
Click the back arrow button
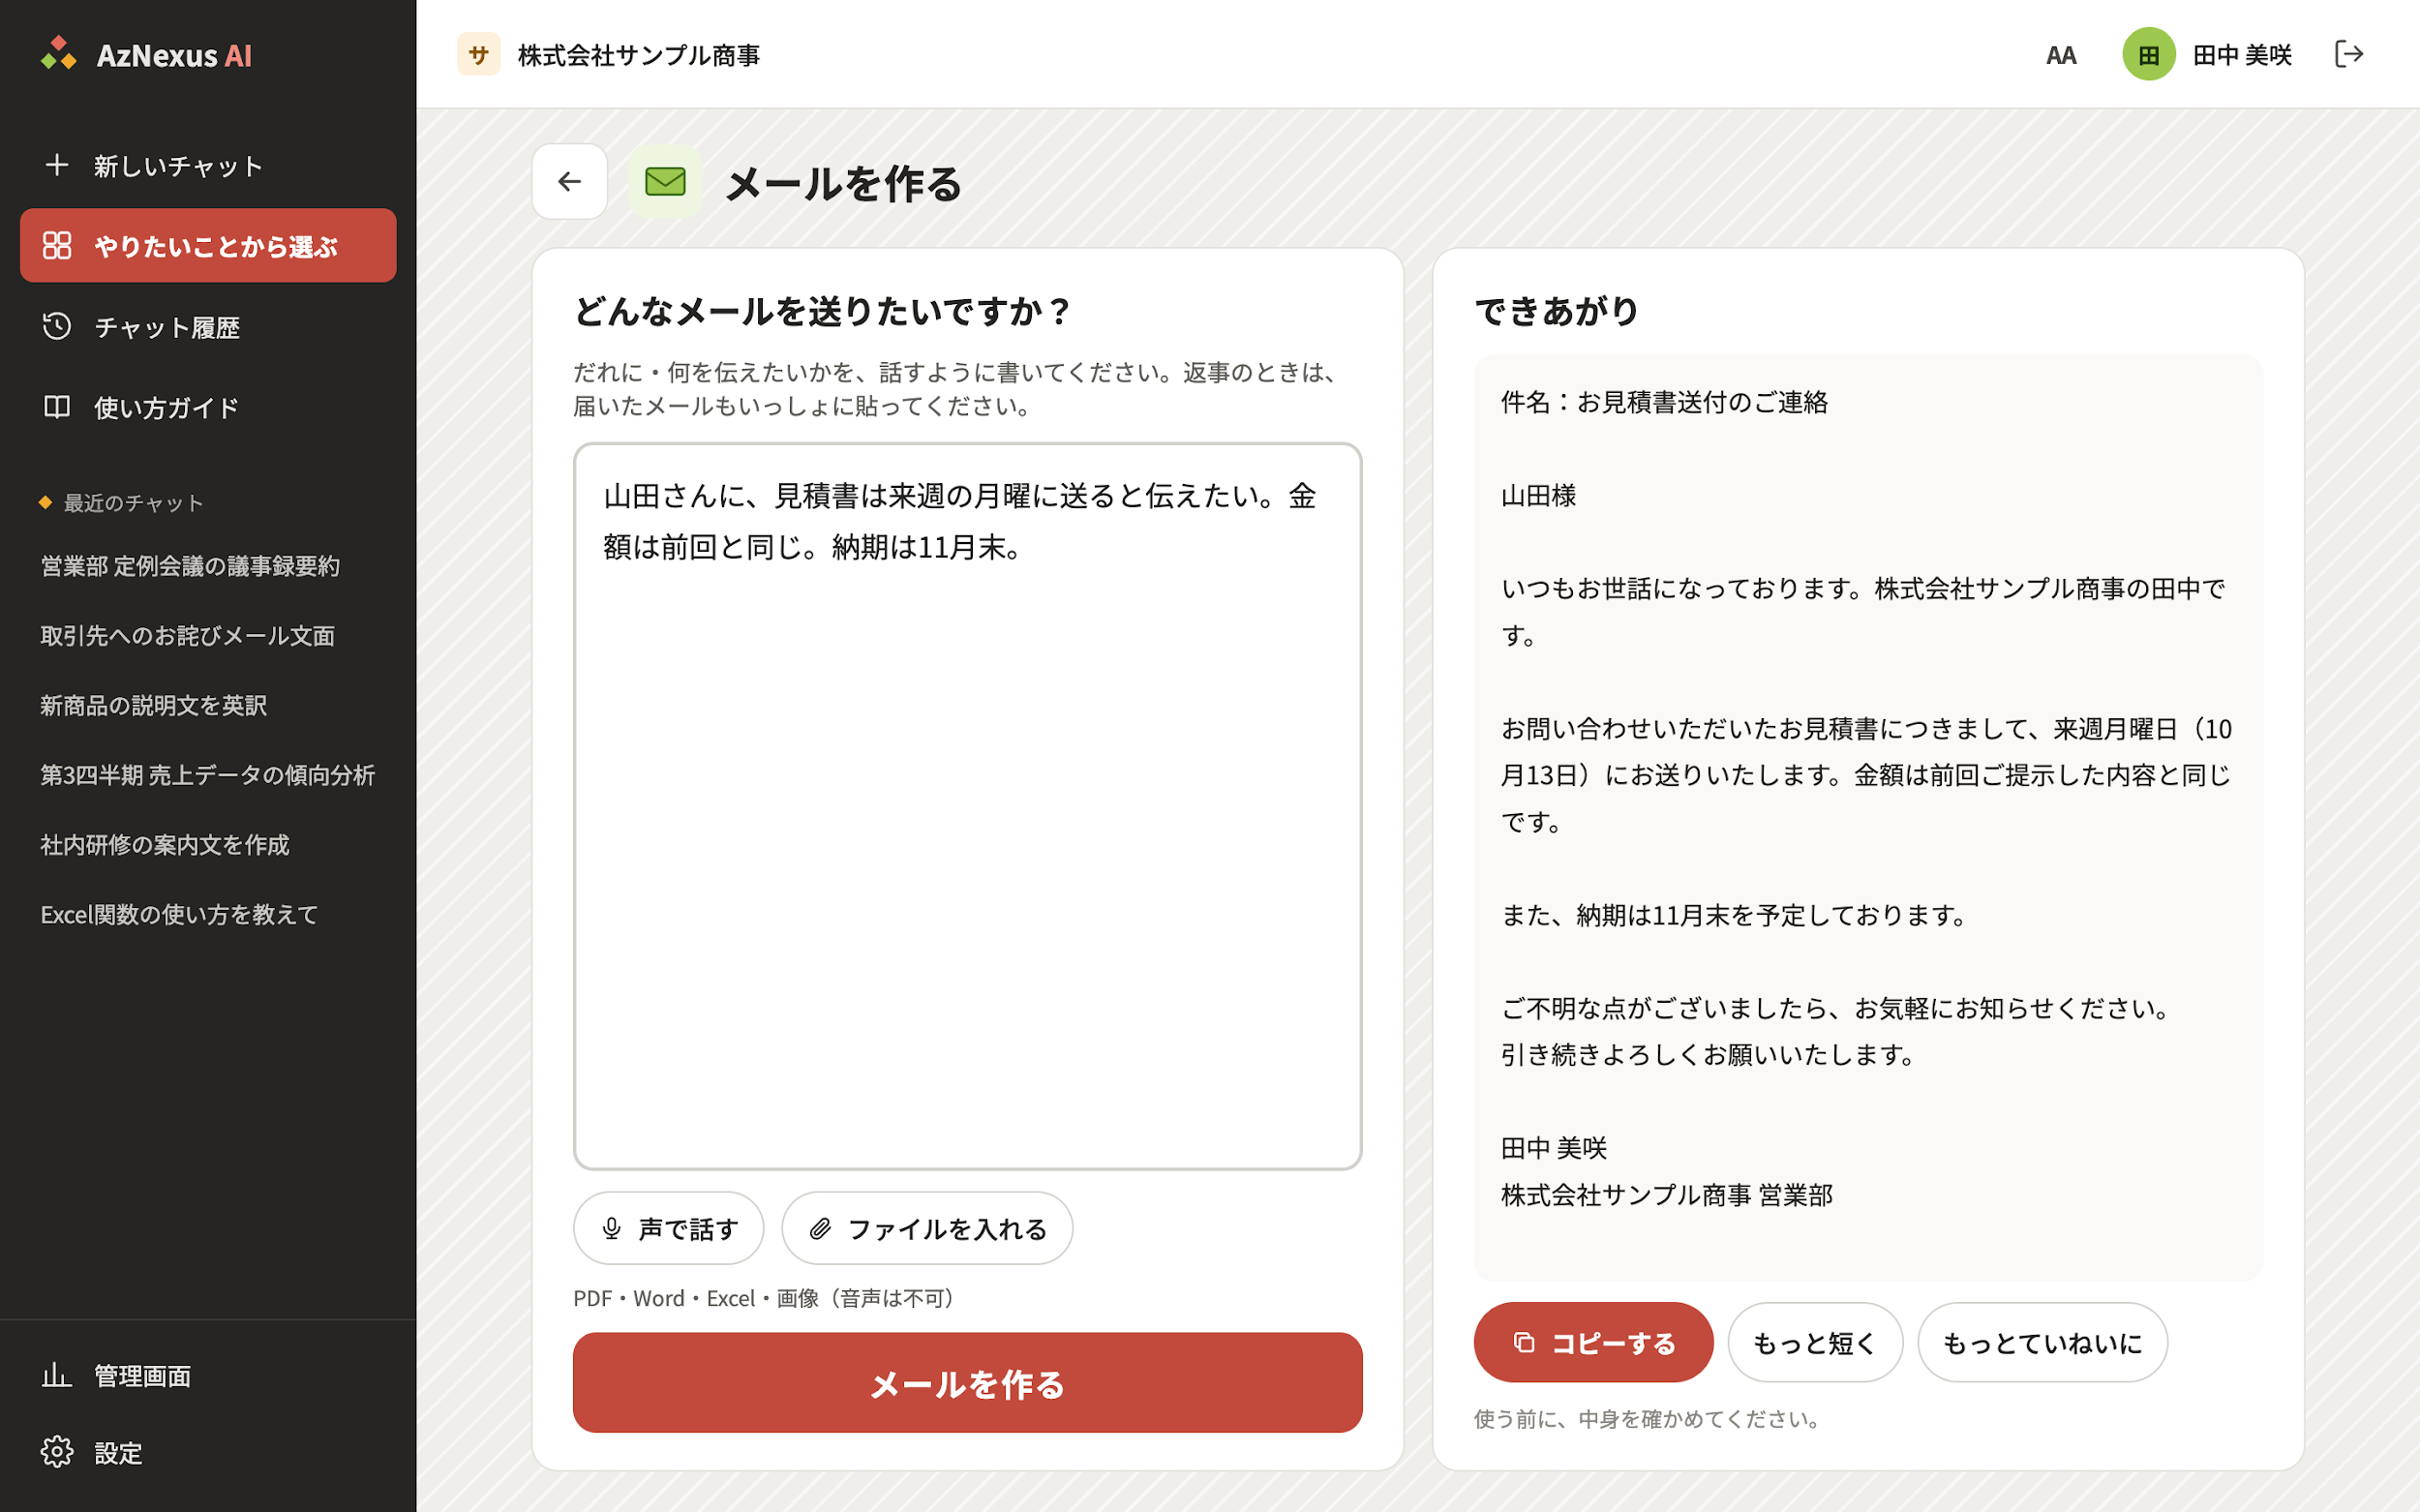point(570,182)
